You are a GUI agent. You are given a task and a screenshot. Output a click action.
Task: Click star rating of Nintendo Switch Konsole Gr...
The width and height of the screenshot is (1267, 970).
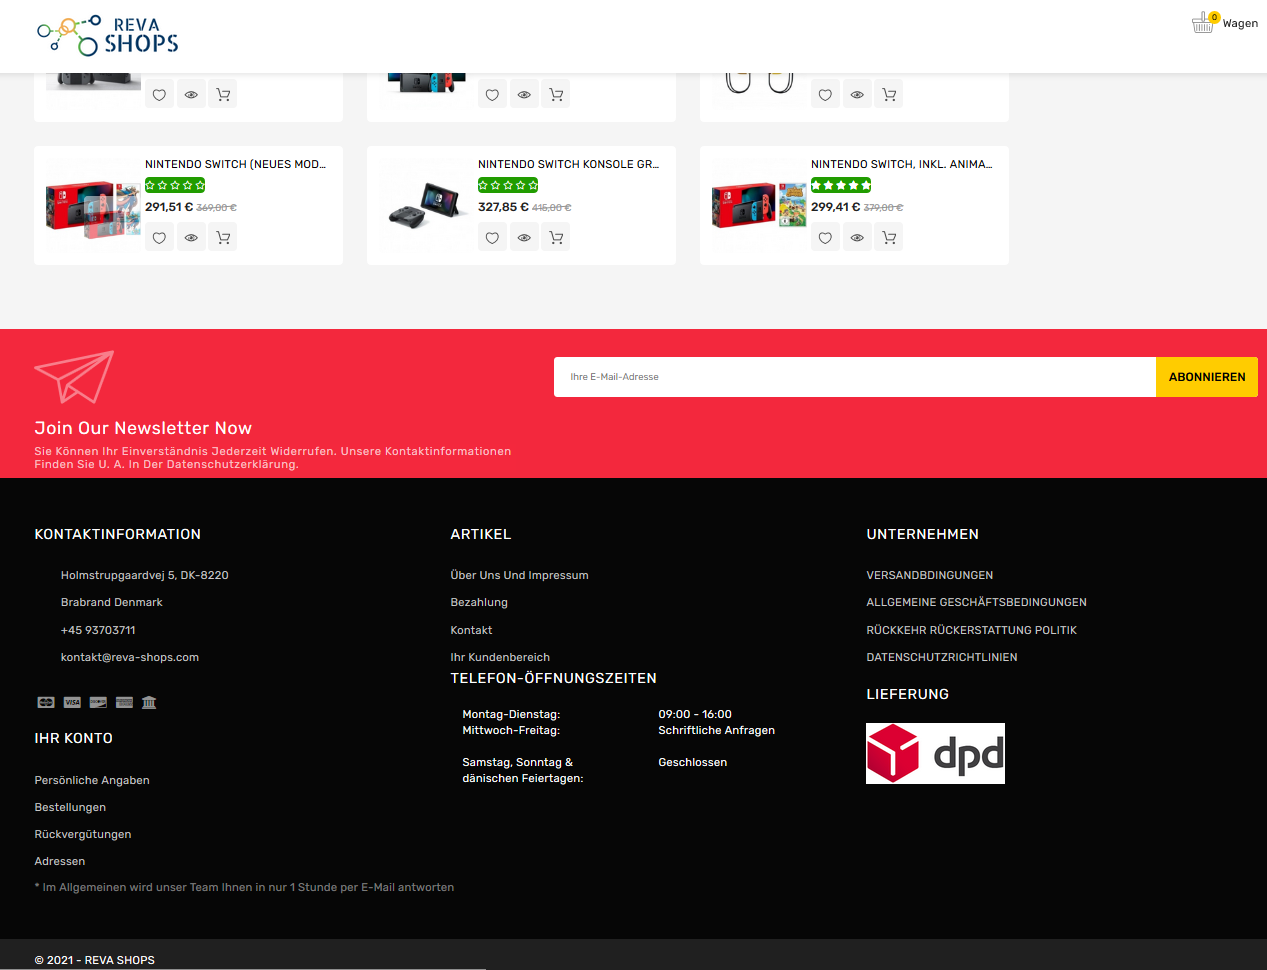[x=508, y=185]
